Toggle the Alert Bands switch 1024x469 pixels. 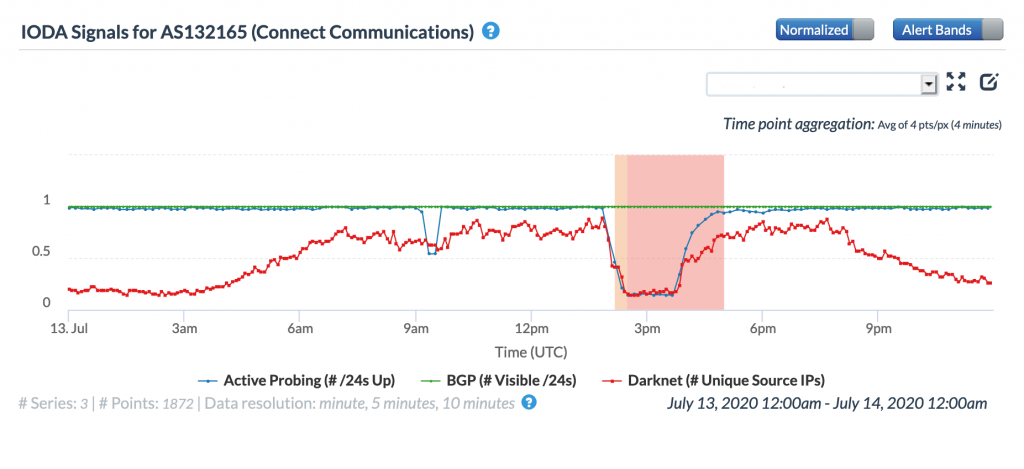pyautogui.click(x=946, y=30)
